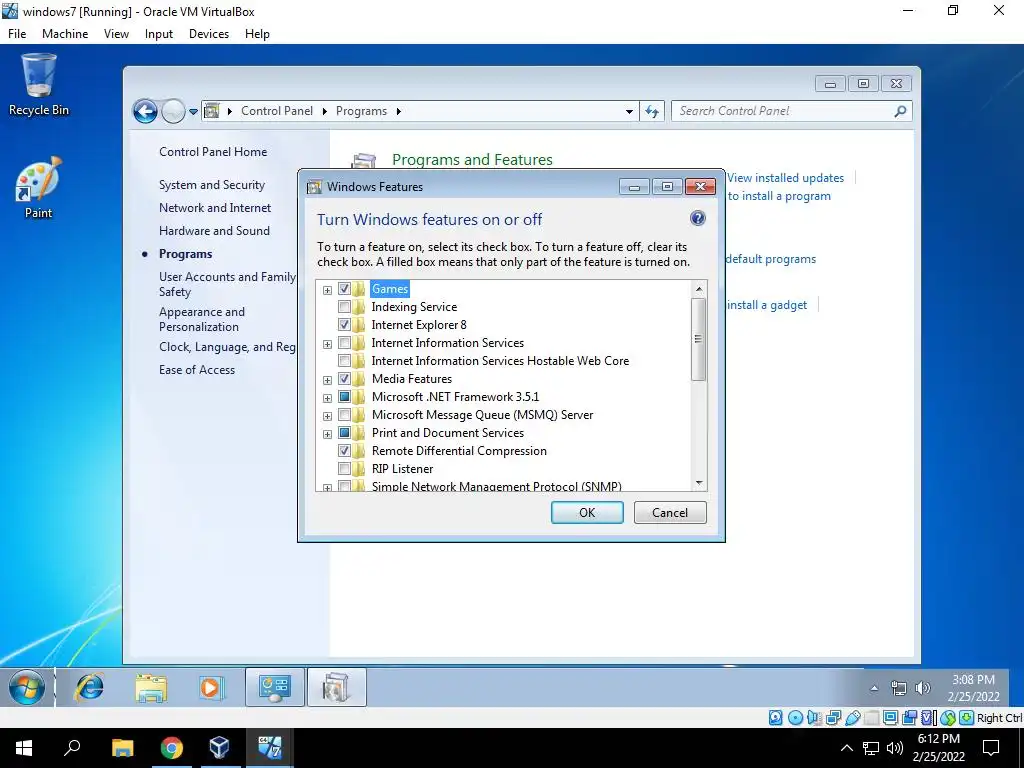The height and width of the screenshot is (768, 1024).
Task: Click the guest volume speaker tray icon
Action: pos(923,688)
